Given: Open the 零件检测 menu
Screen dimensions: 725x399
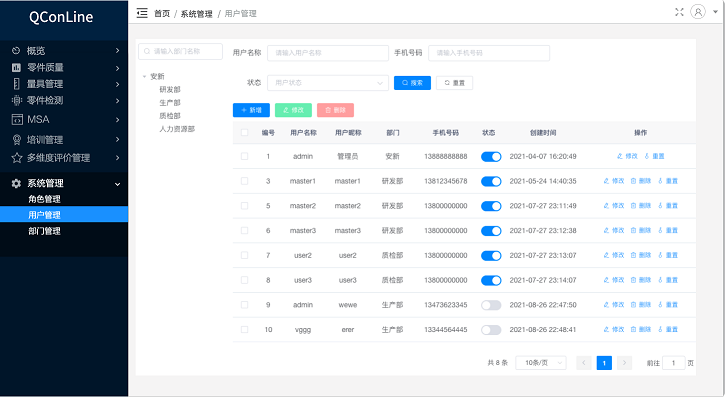Looking at the screenshot, I should [64, 100].
